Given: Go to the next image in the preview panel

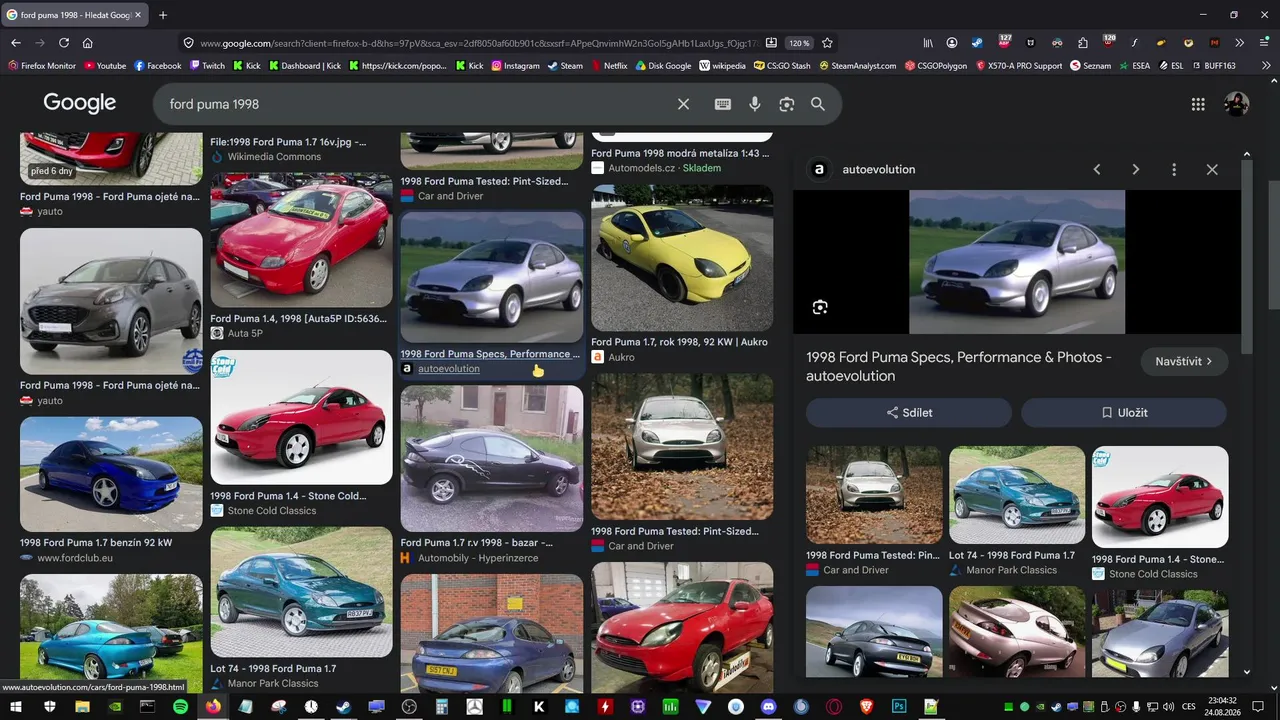Looking at the screenshot, I should coord(1135,170).
